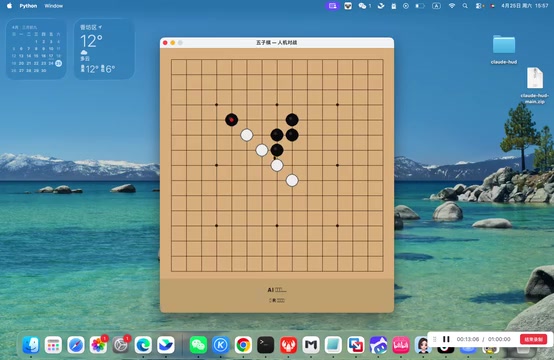Open the calendar widget
The width and height of the screenshot is (554, 360).
36,49
